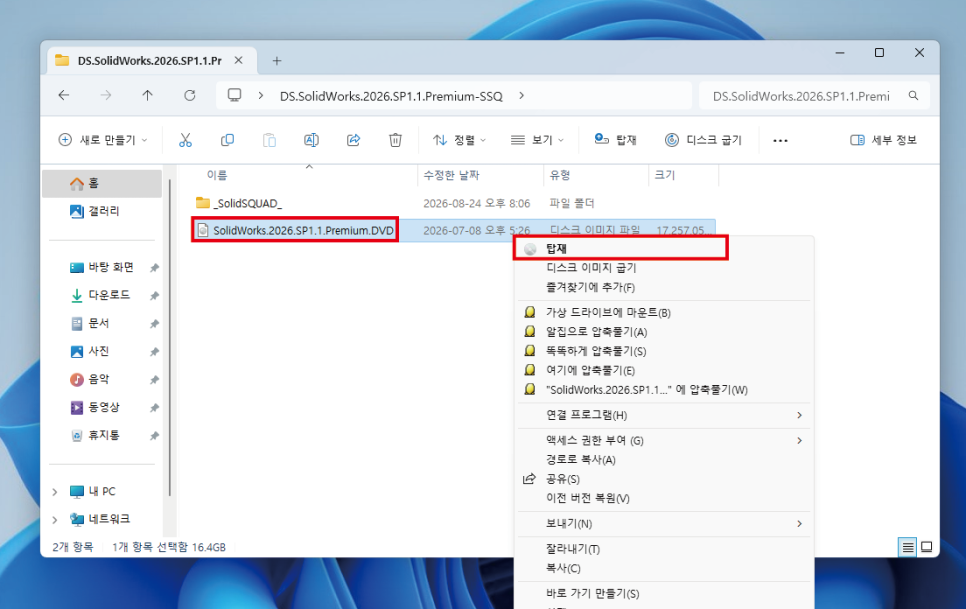Click the 디스크 굽기 toolbar button
The width and height of the screenshot is (966, 609).
704,140
